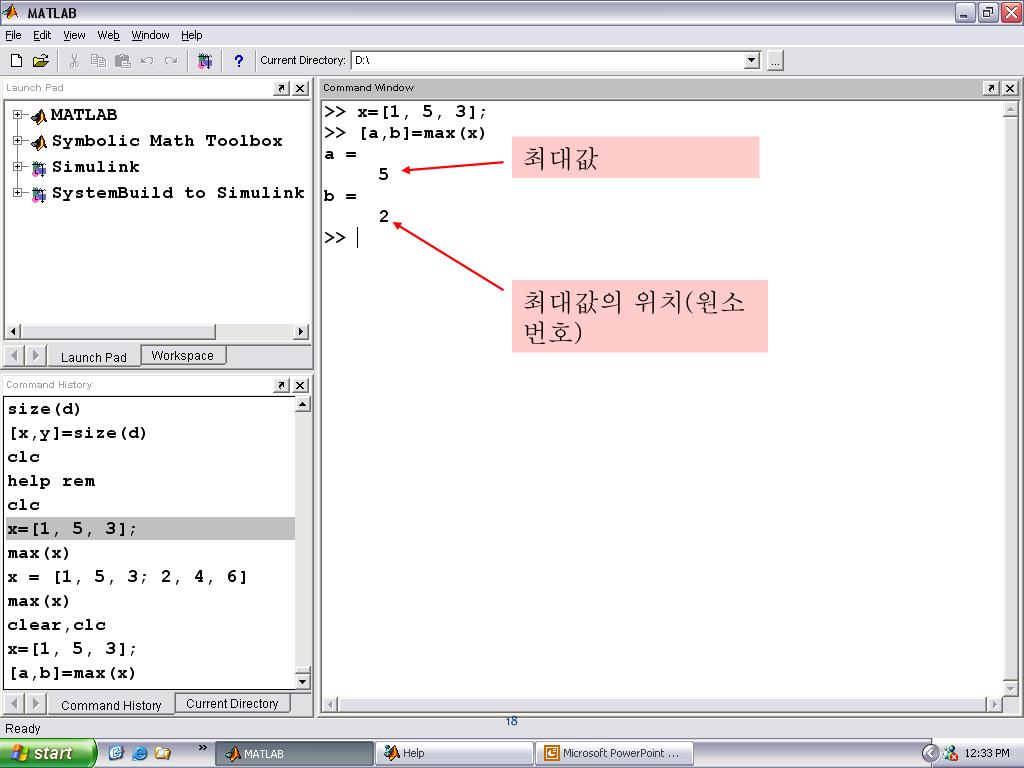Click the Command History tab scroll right arrow

tap(35, 704)
